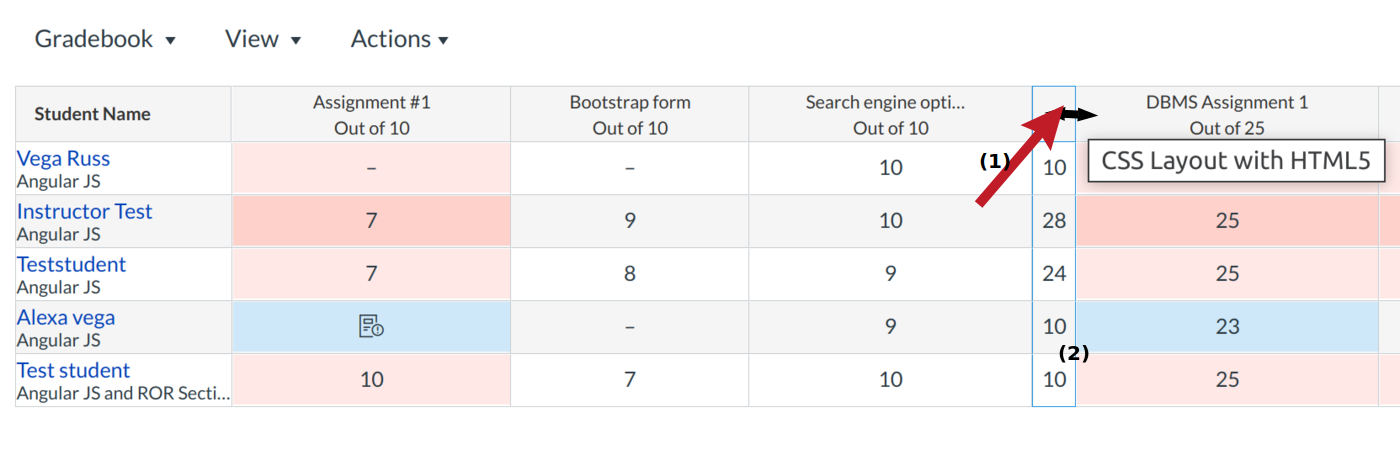
Task: Select Instructor Test's Assignment #1 grade cell
Action: click(x=371, y=221)
